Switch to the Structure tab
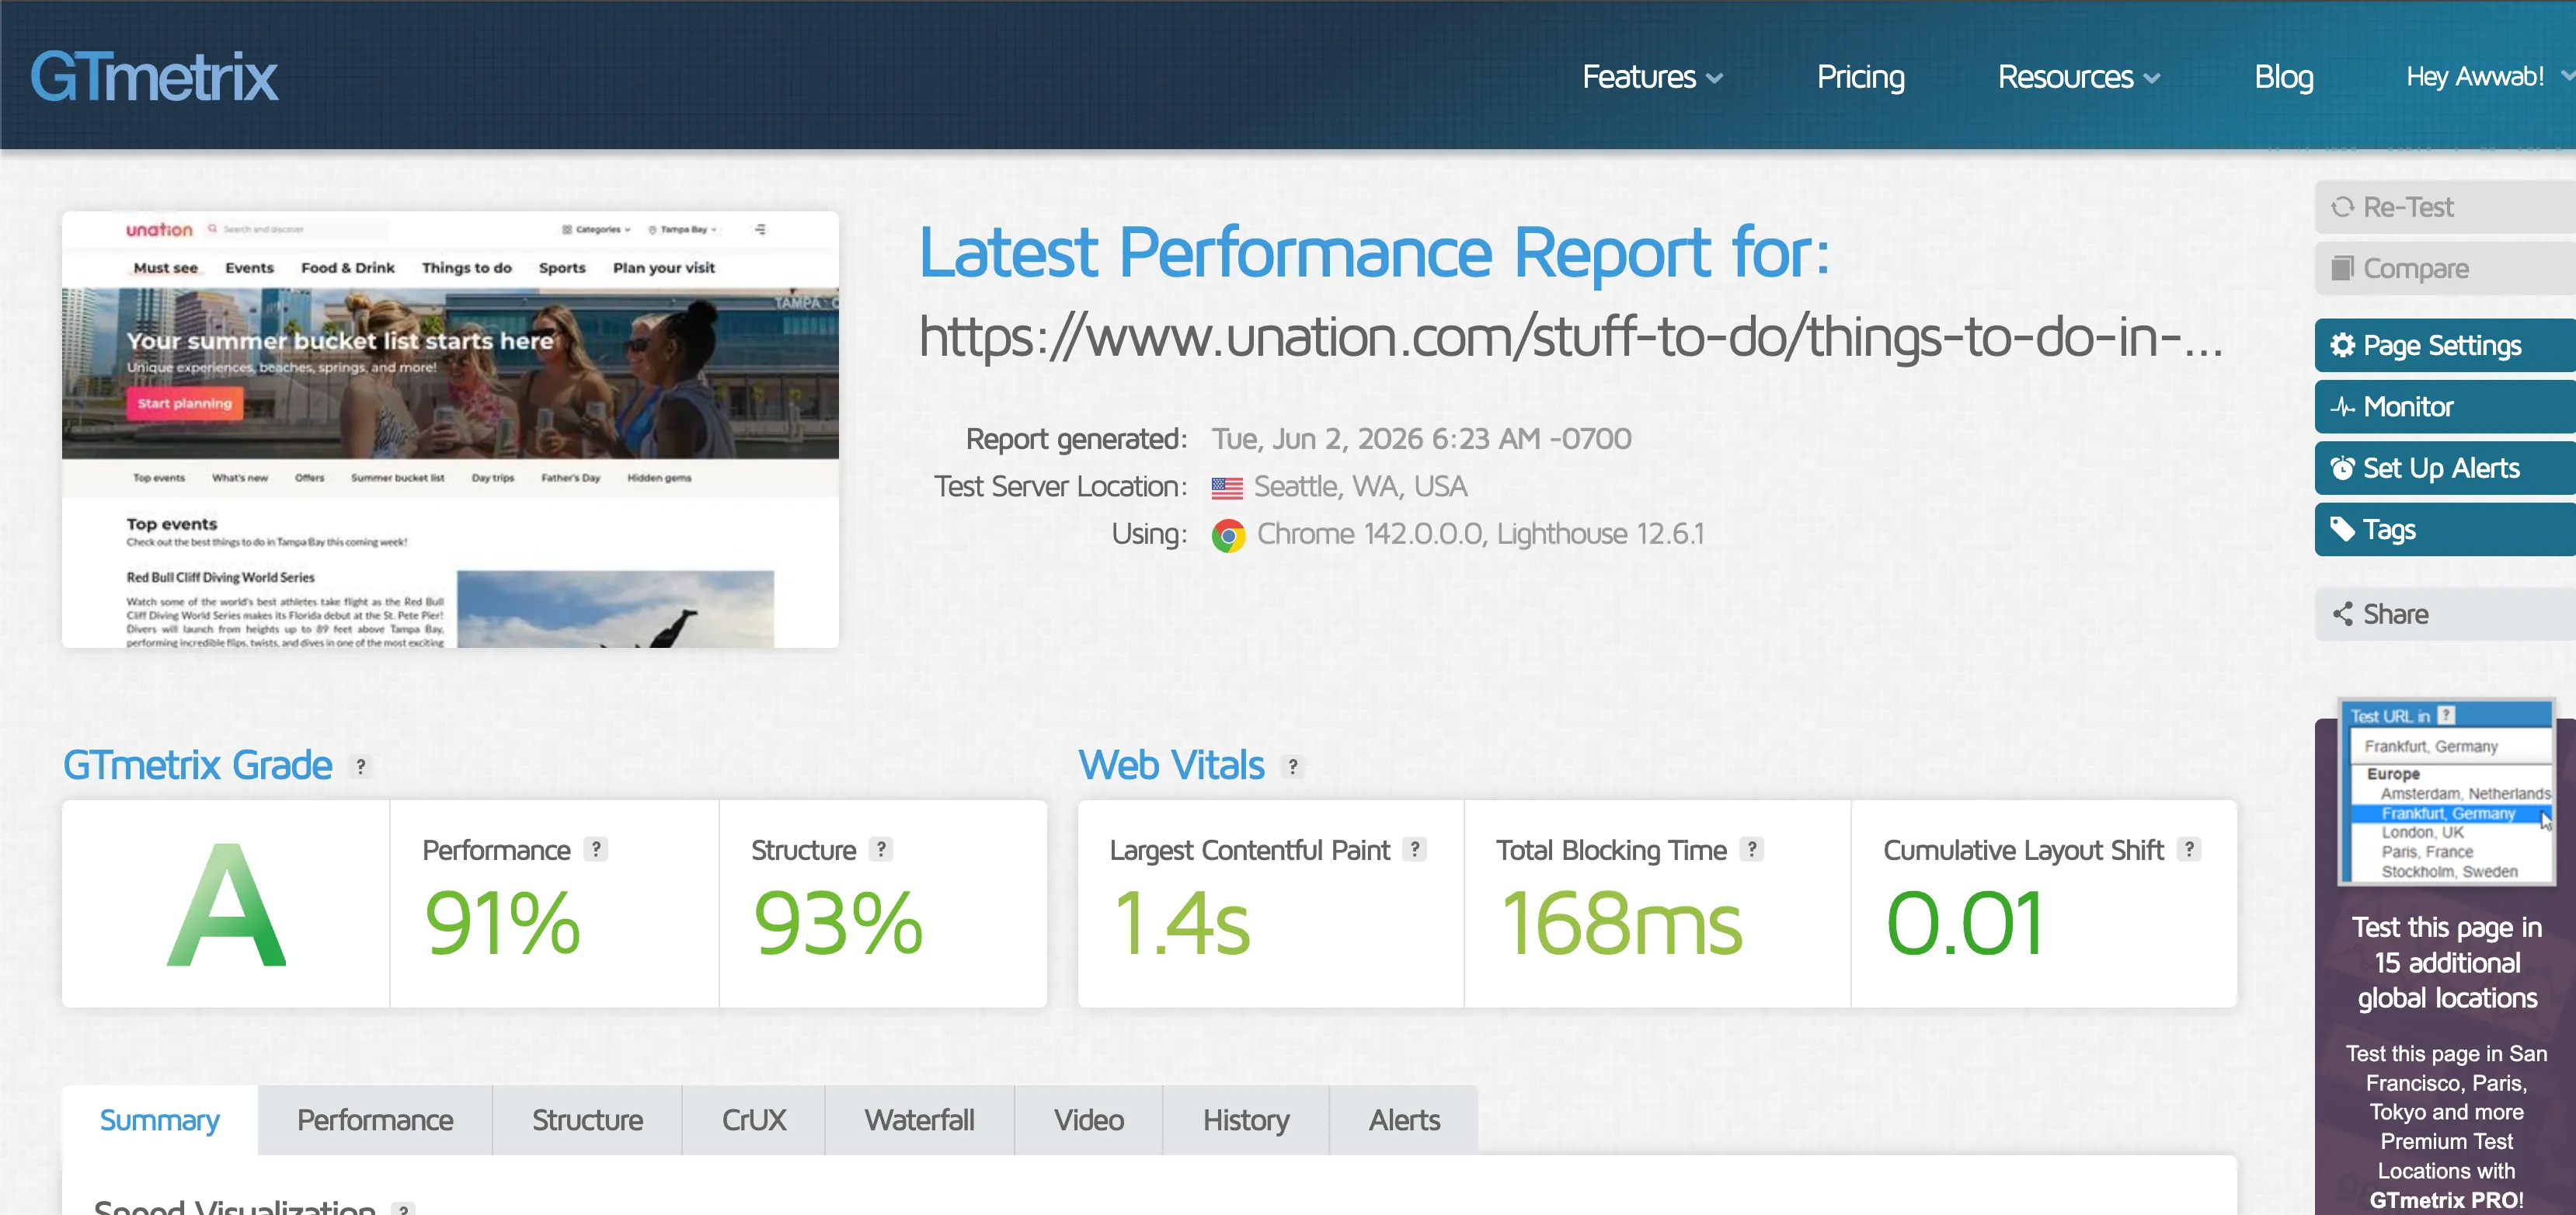Viewport: 2576px width, 1215px height. tap(587, 1120)
